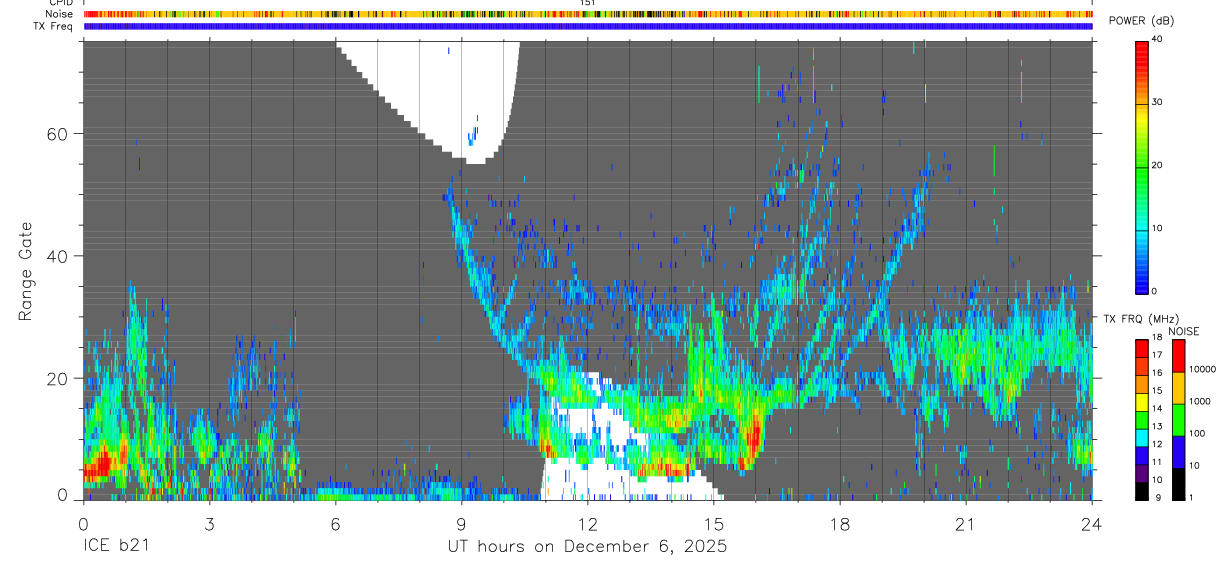
Task: Click the 40 tick label on Range Gate axis
Action: click(58, 256)
